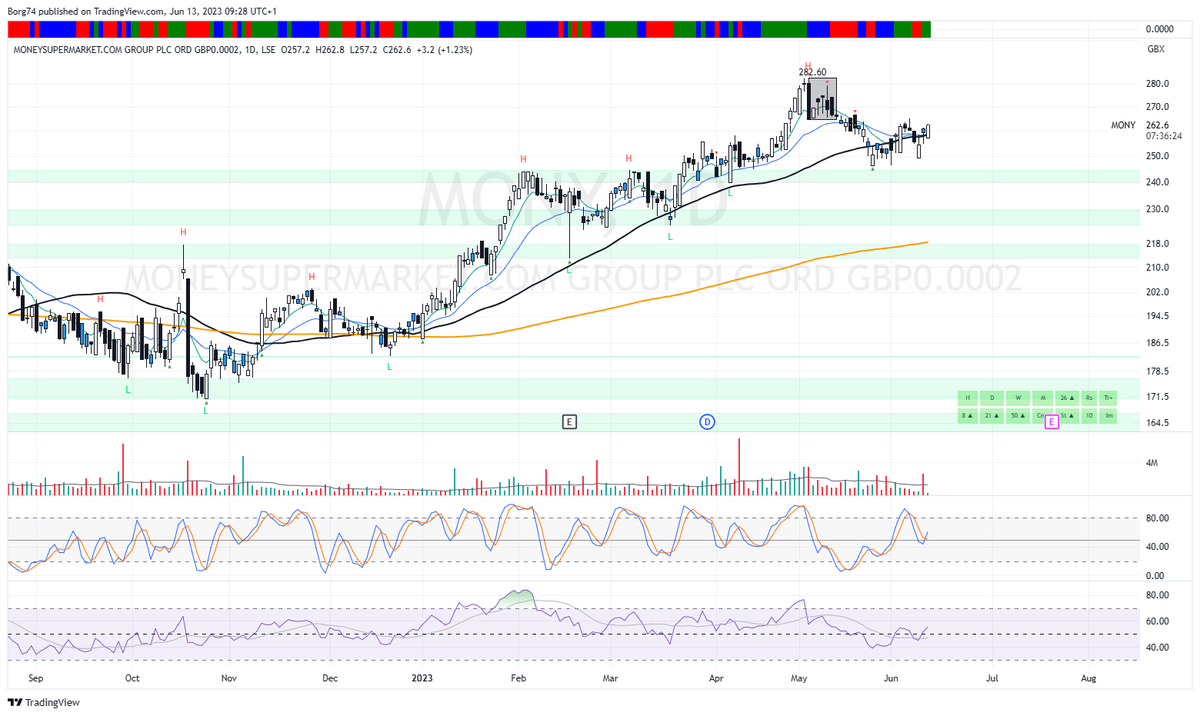Click the 10 button in the indicator grid
Image resolution: width=1200 pixels, height=716 pixels.
1089,416
